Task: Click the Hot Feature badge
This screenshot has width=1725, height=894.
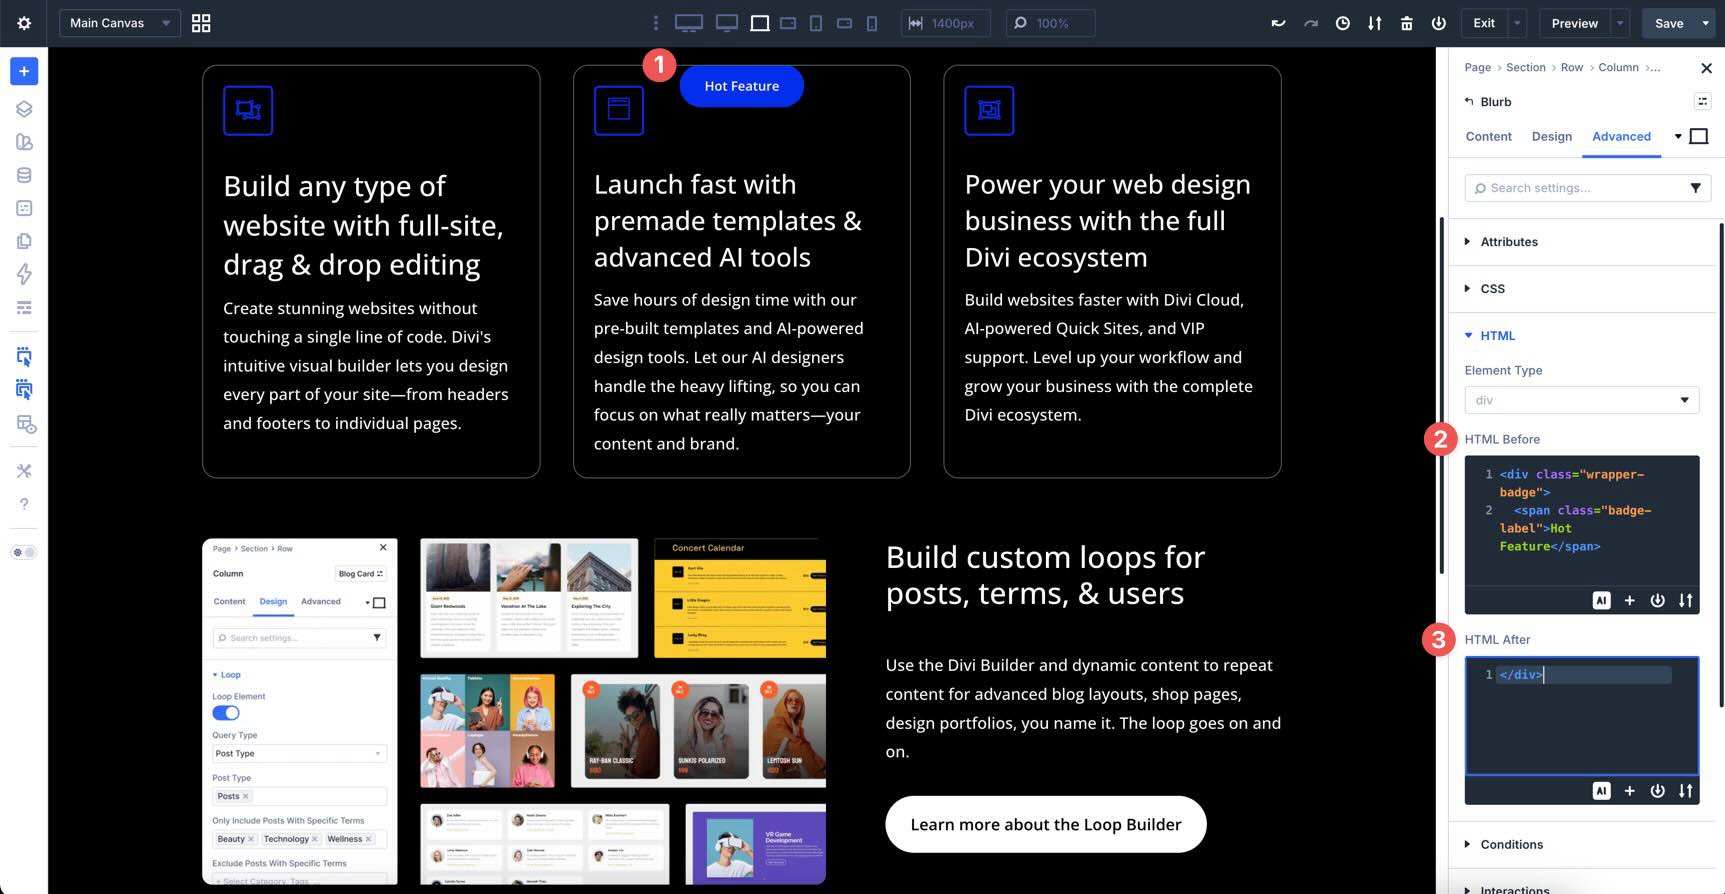Action: tap(741, 86)
